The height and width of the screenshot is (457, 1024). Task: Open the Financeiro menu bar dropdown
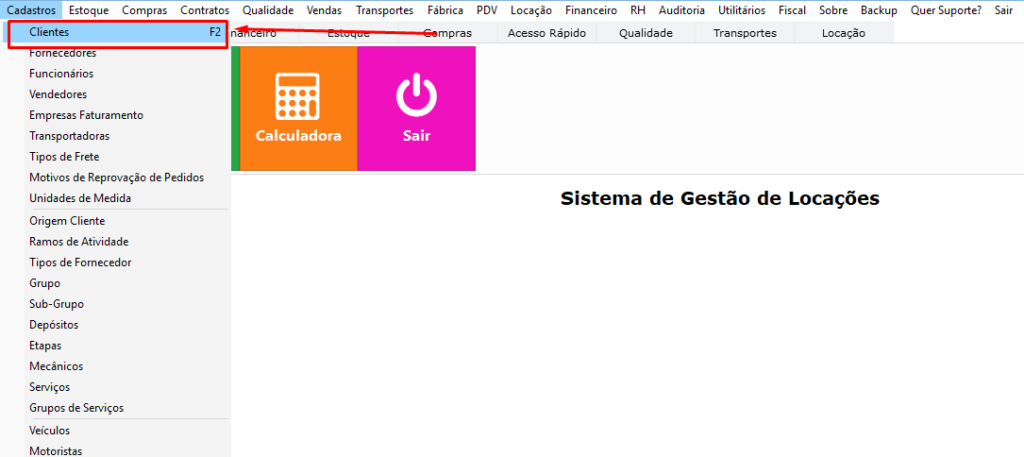tap(590, 10)
